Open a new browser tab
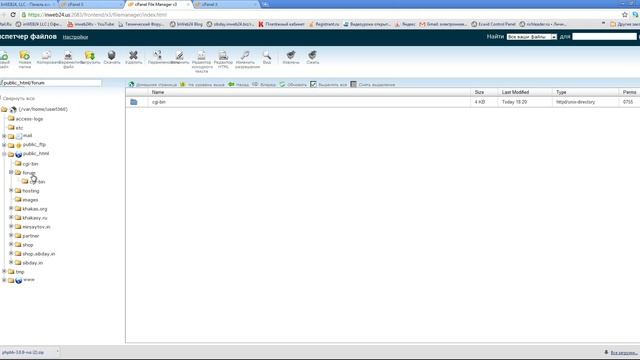The image size is (640, 360). click(x=265, y=4)
